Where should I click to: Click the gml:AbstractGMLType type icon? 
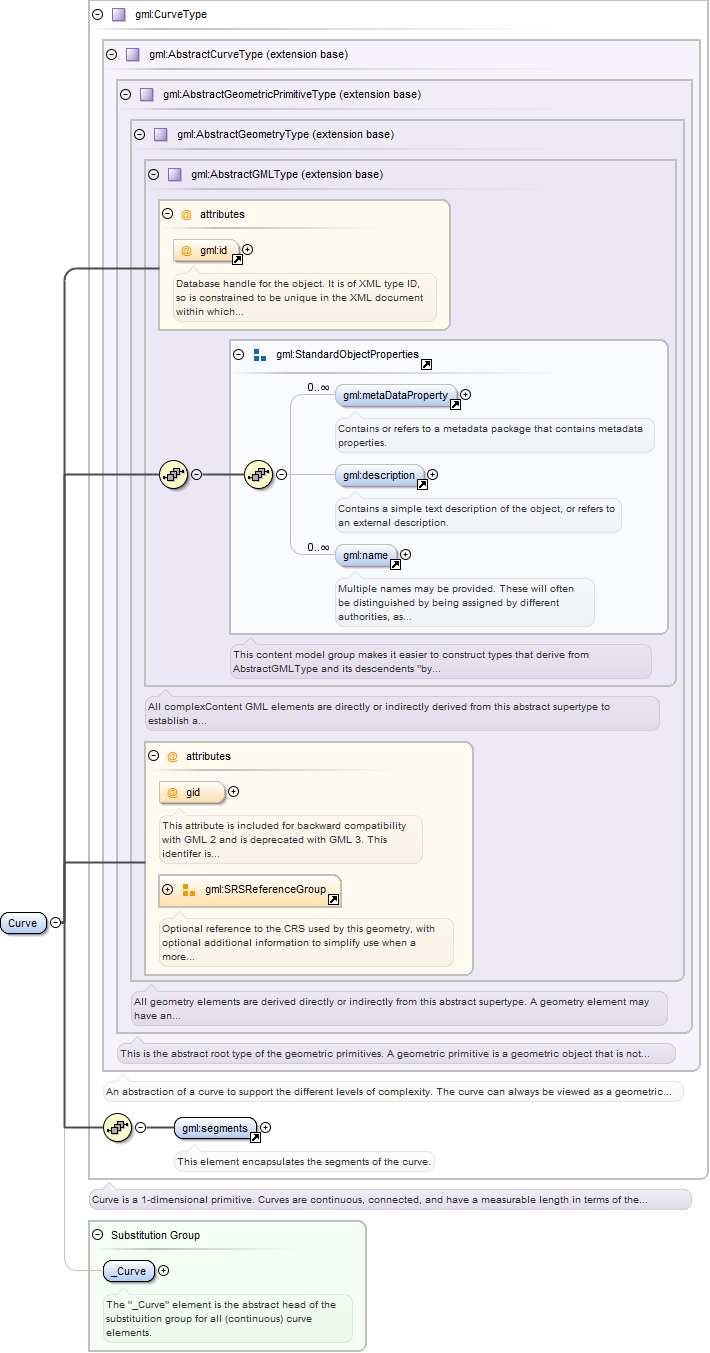click(175, 174)
